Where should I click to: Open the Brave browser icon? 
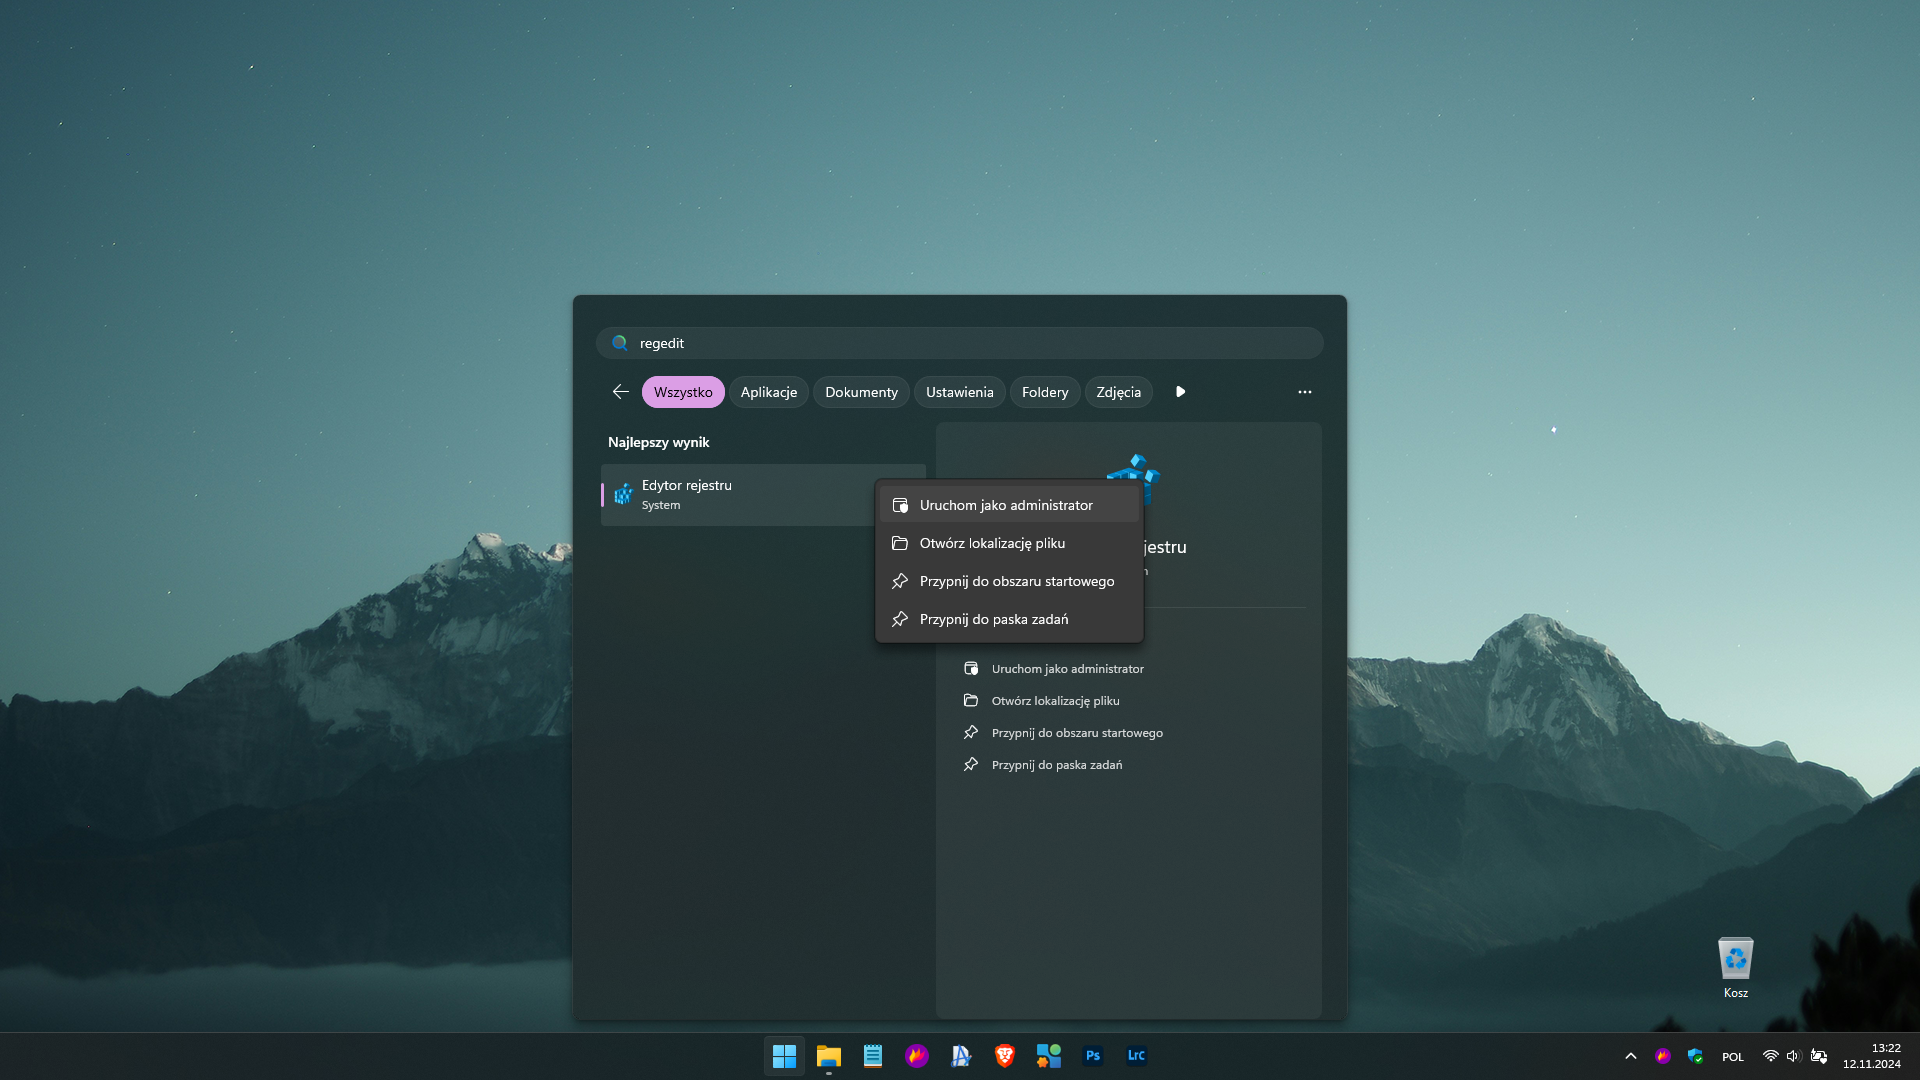pos(1004,1055)
